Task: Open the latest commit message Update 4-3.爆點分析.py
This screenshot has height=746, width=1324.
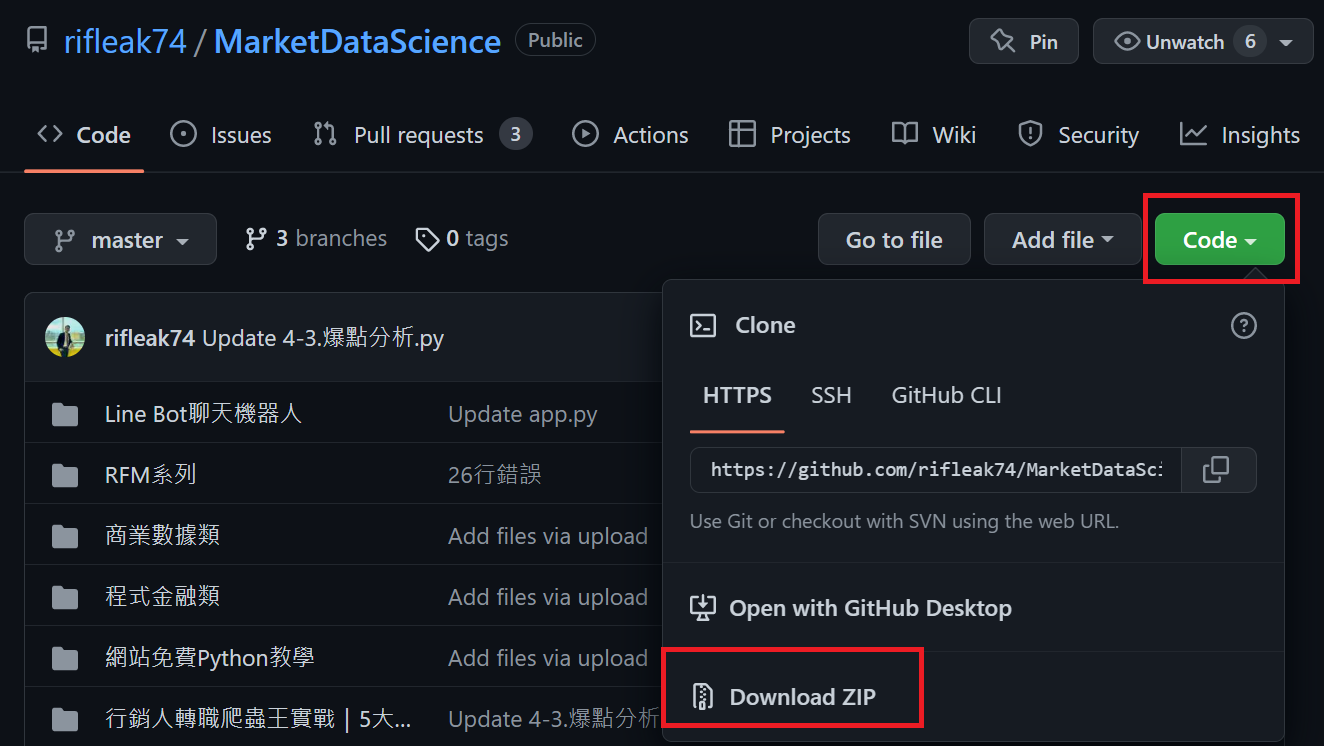Action: (323, 338)
